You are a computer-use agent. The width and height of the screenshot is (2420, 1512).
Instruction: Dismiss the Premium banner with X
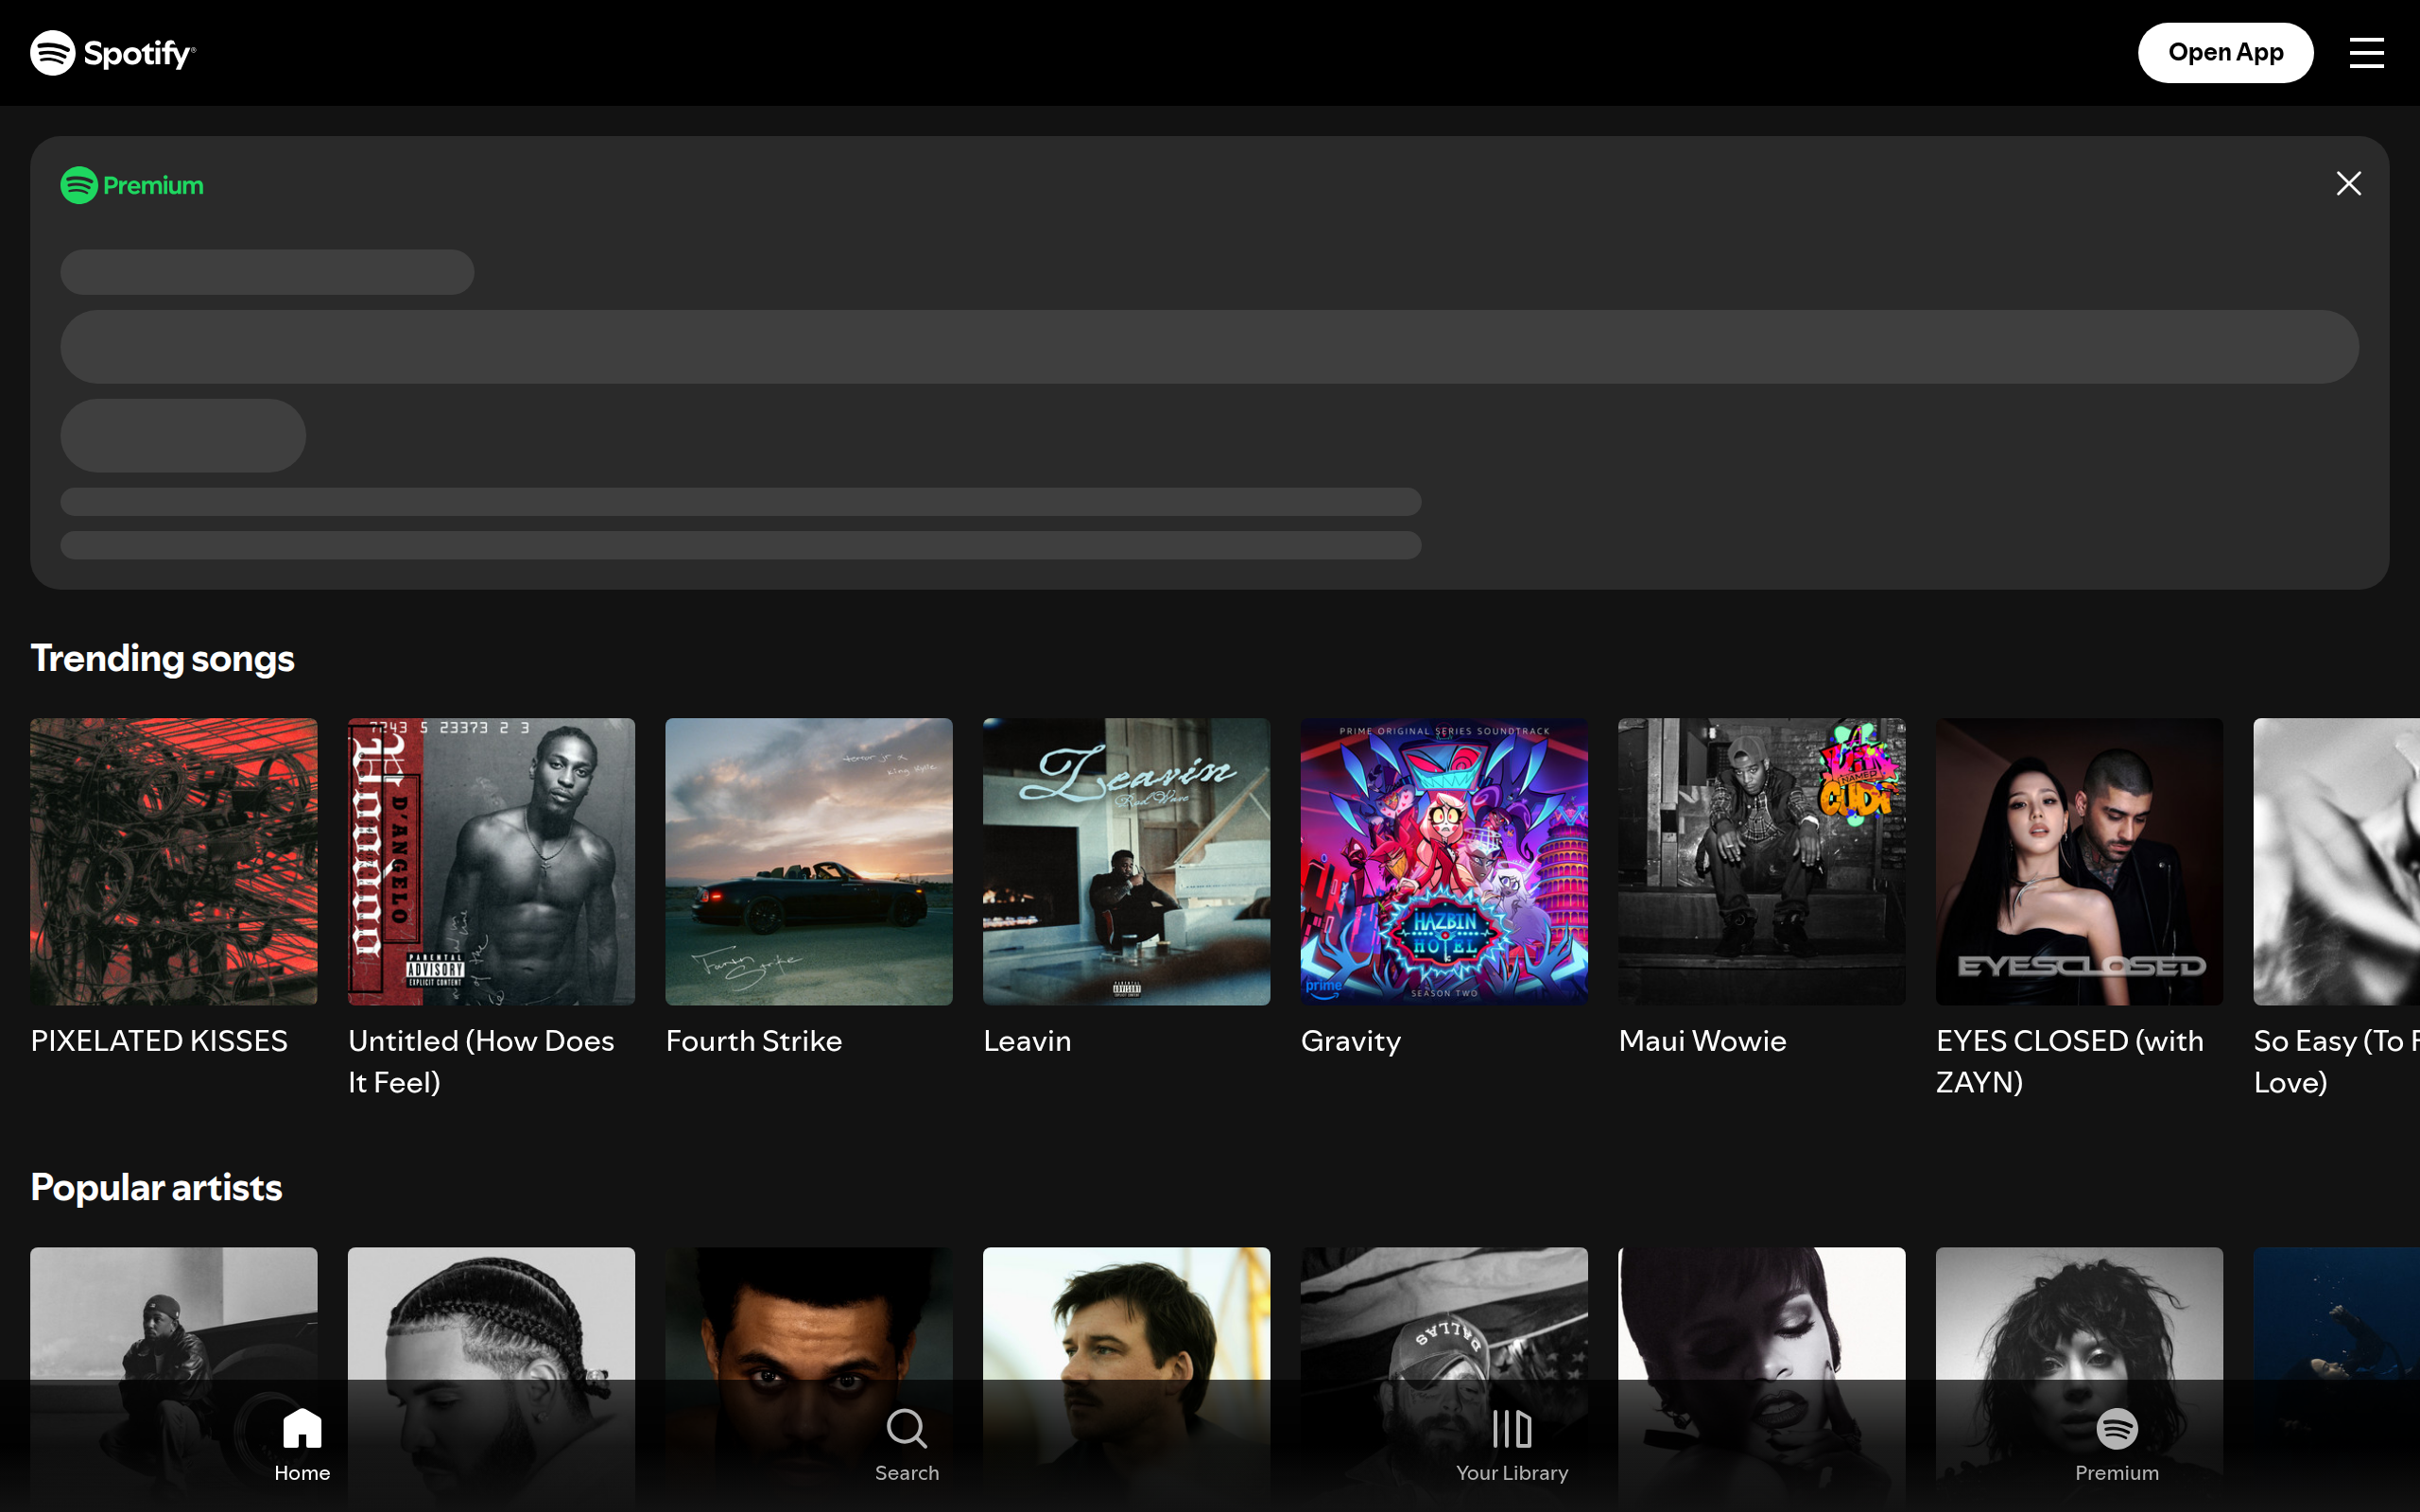coord(2348,184)
